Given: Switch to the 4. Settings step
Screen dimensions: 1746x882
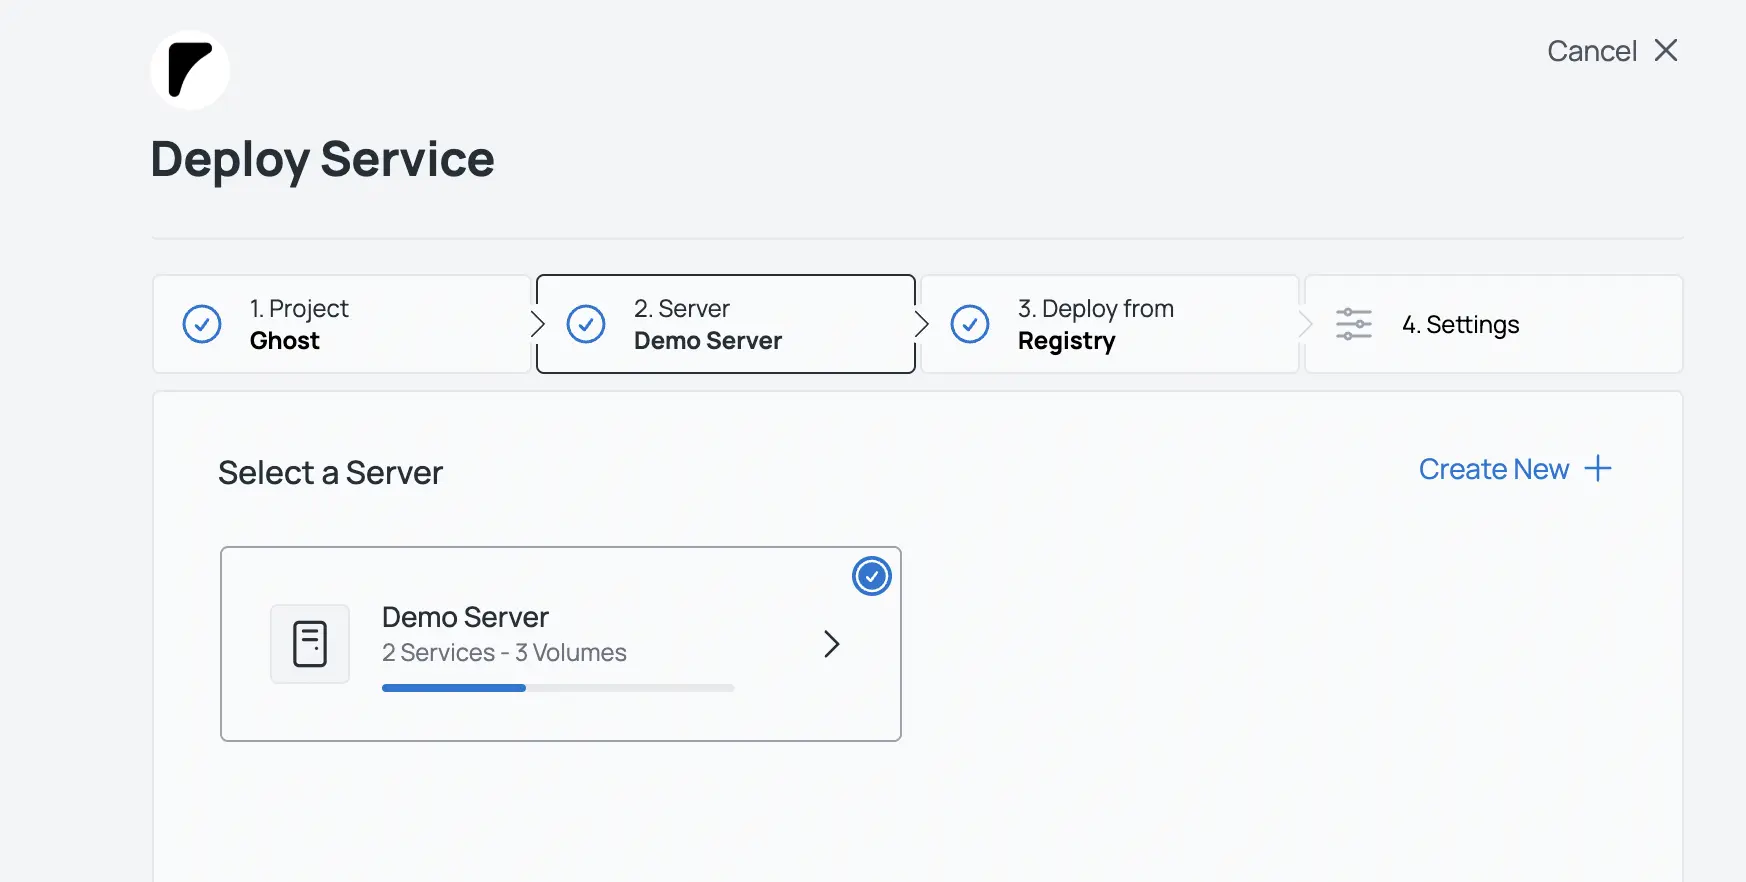Looking at the screenshot, I should point(1492,324).
